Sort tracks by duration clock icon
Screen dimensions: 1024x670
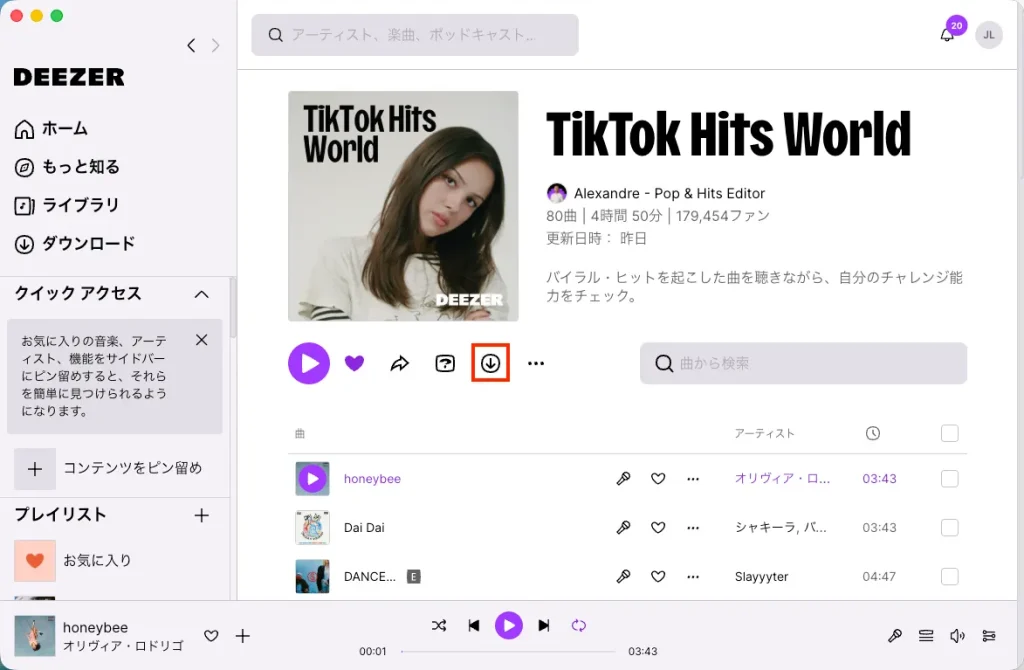pos(872,433)
